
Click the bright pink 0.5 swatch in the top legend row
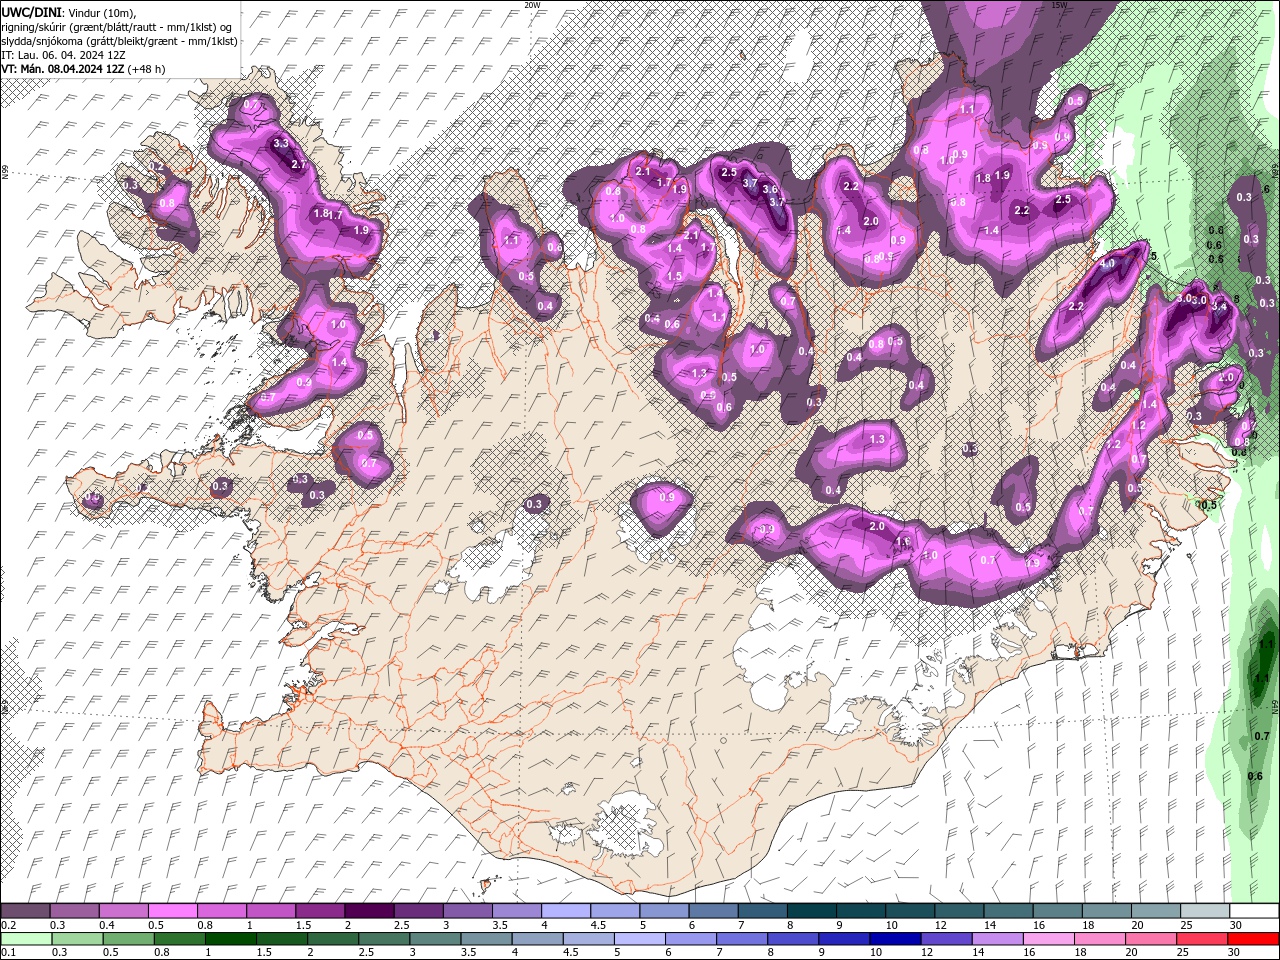(x=172, y=911)
